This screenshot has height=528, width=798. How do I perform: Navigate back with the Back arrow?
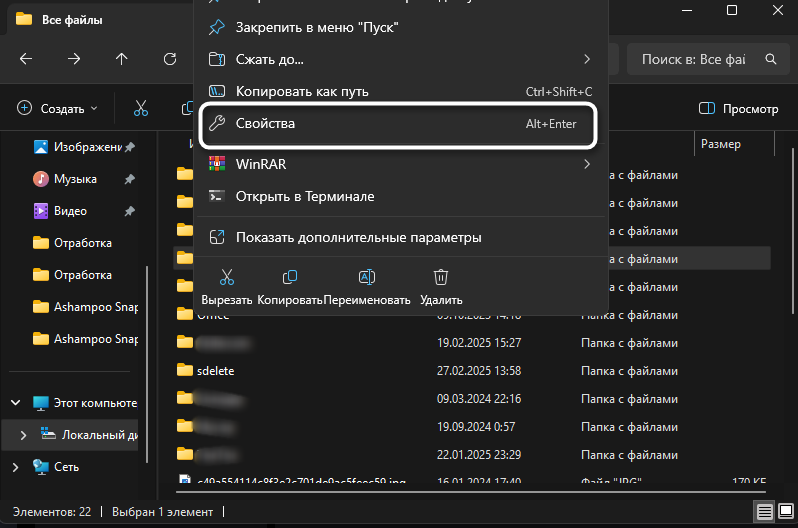(26, 59)
